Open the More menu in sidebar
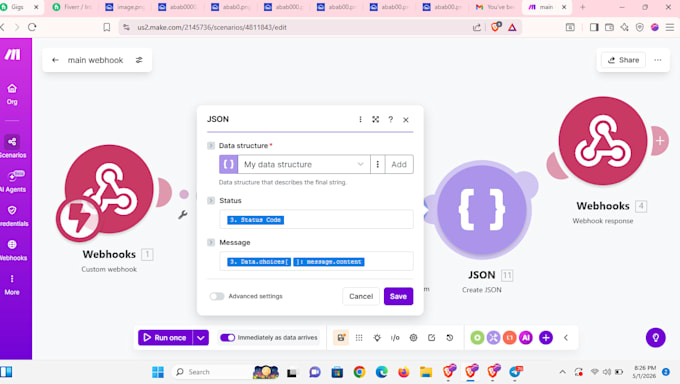Image resolution: width=680 pixels, height=384 pixels. click(12, 285)
